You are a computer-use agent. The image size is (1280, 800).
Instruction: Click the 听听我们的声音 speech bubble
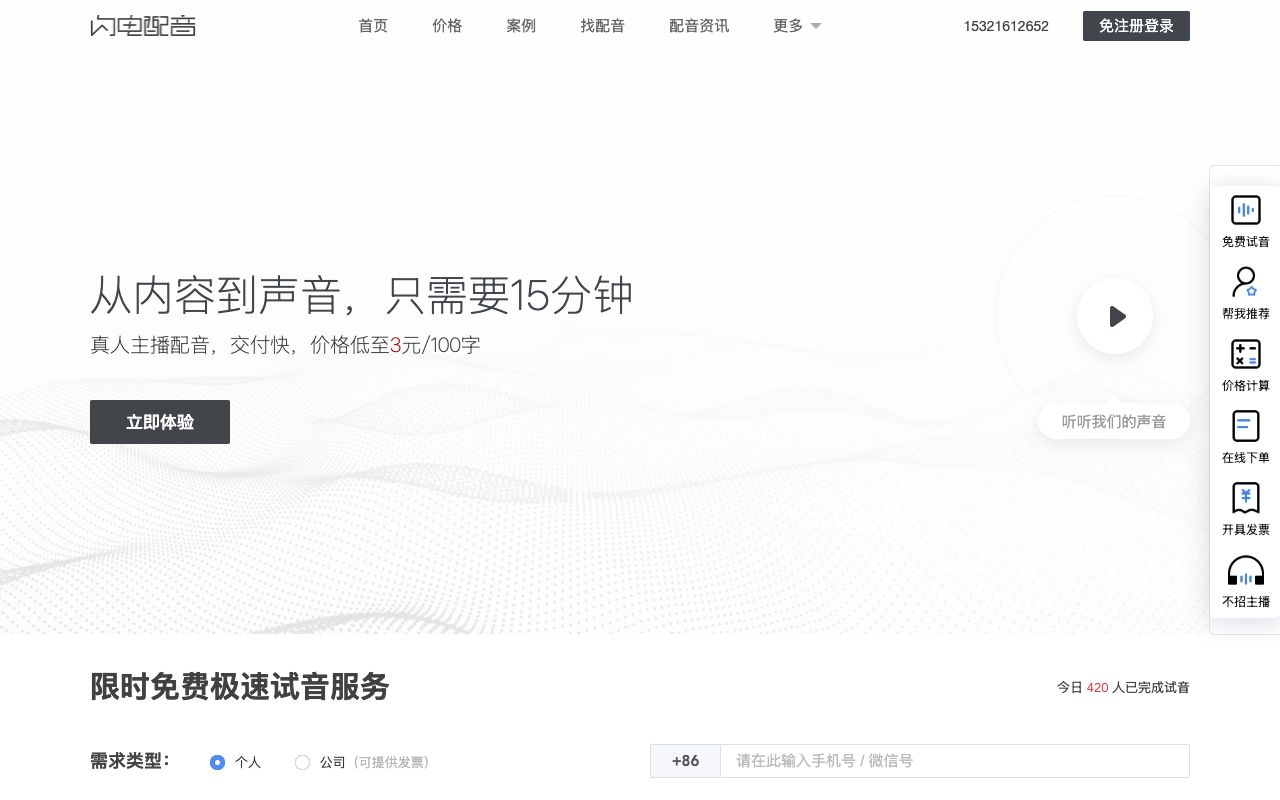point(1114,421)
